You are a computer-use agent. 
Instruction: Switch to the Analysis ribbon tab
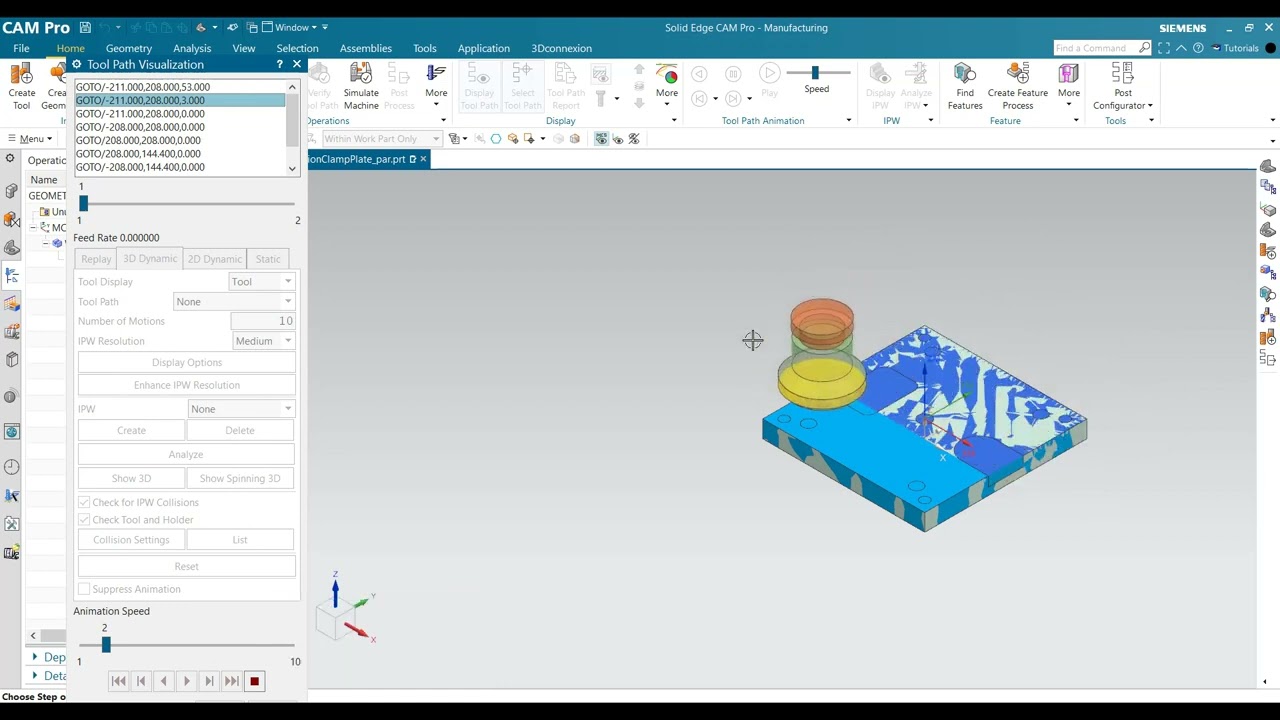click(192, 48)
